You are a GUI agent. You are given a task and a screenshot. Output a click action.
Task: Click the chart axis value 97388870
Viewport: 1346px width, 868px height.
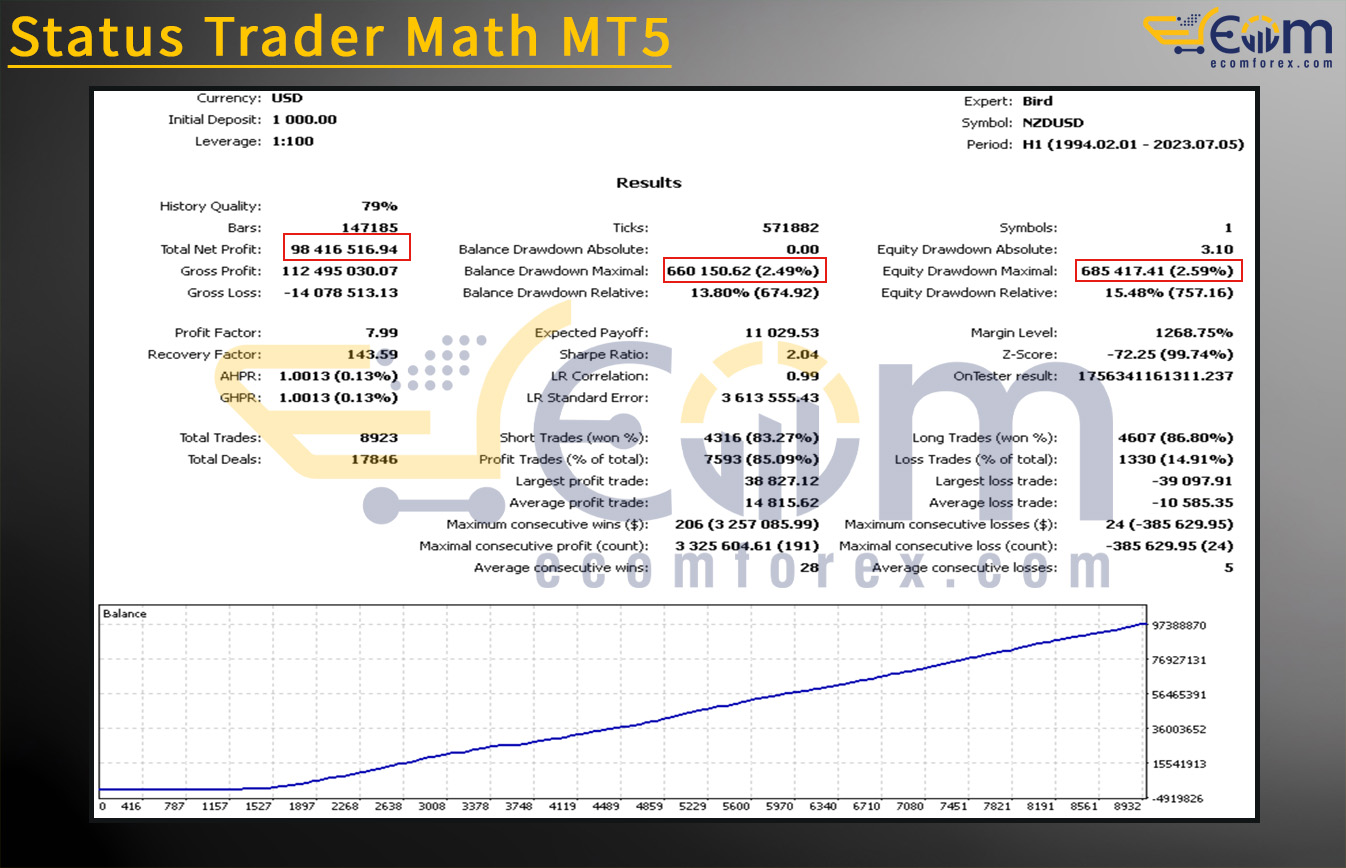coord(1180,625)
